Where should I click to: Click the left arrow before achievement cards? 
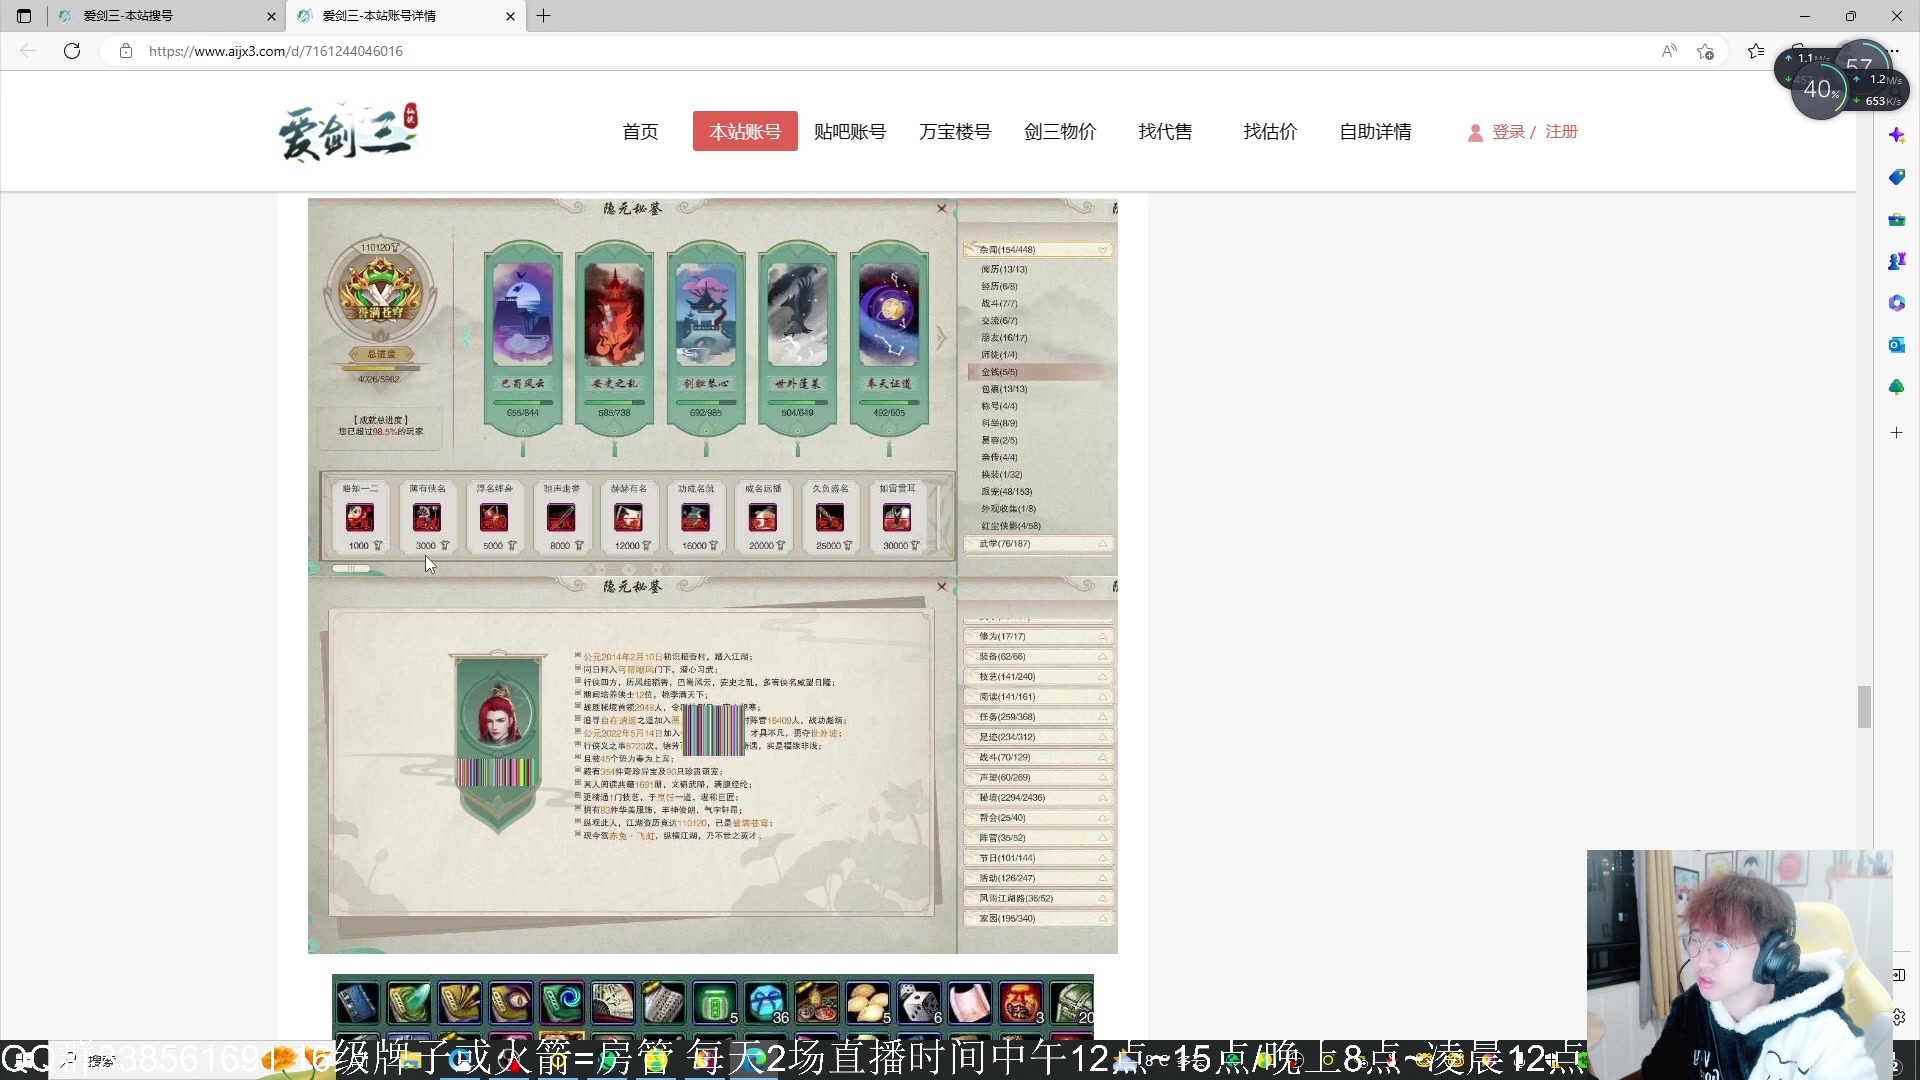pyautogui.click(x=466, y=338)
